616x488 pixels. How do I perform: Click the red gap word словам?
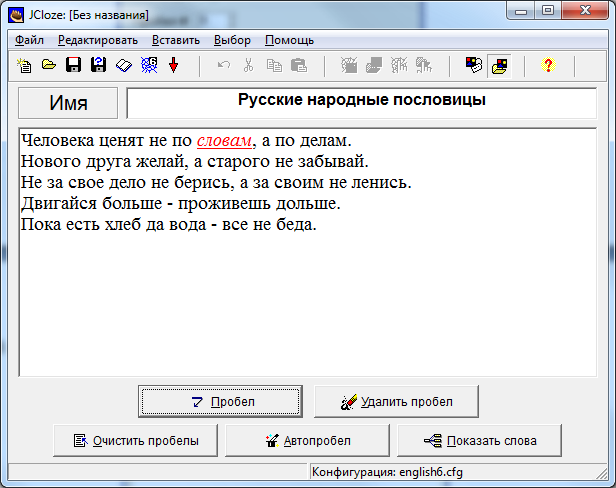tap(224, 141)
